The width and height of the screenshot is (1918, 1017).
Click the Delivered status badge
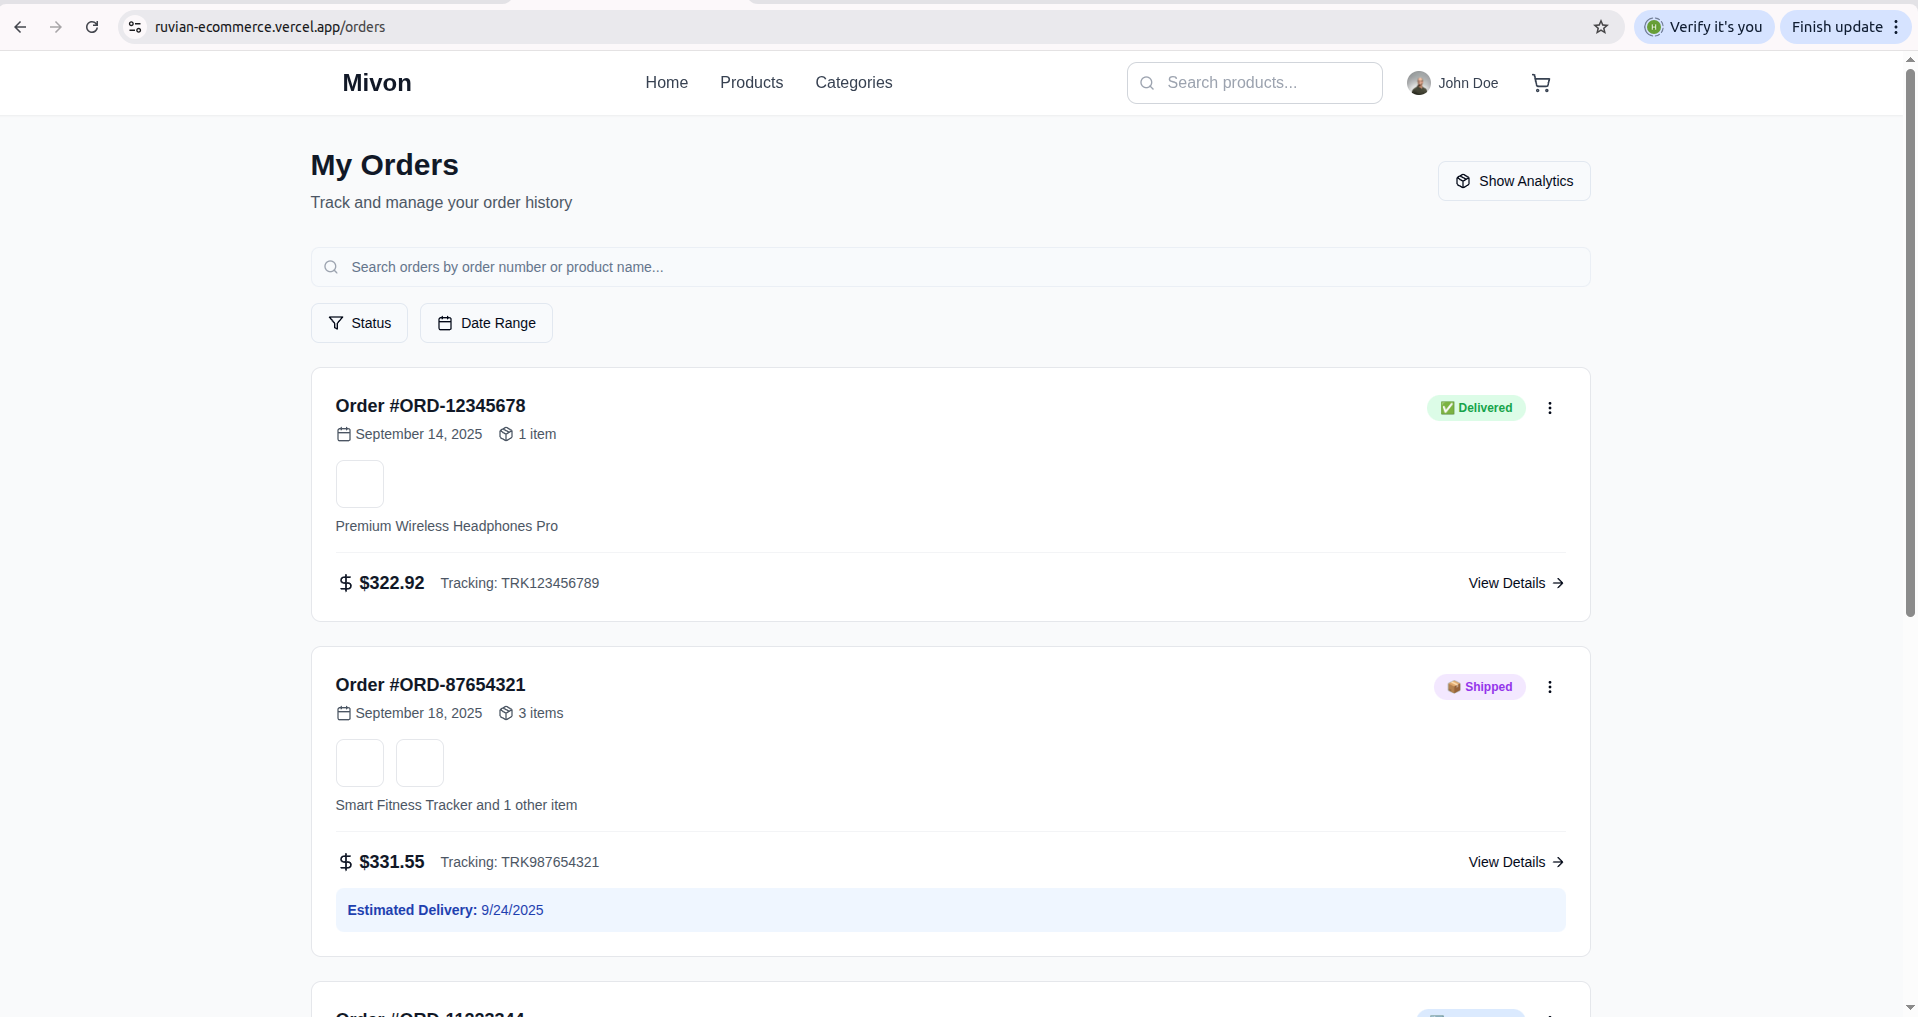tap(1476, 408)
